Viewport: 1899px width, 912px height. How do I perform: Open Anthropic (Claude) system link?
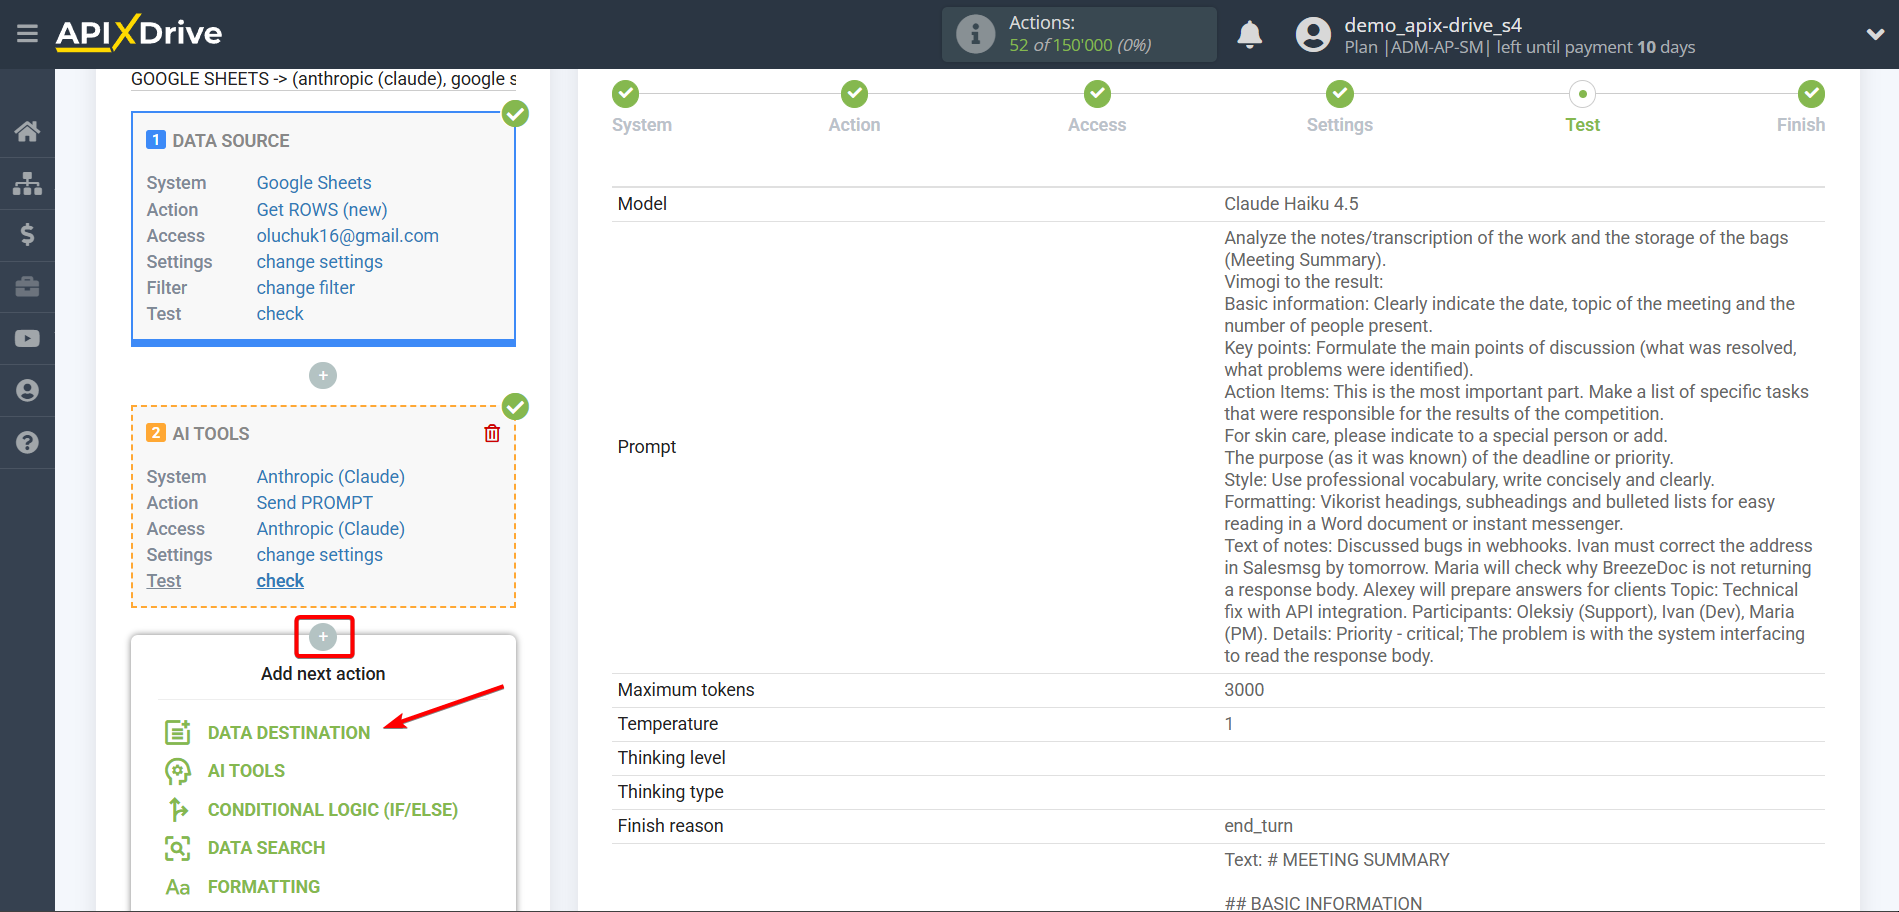(x=331, y=477)
